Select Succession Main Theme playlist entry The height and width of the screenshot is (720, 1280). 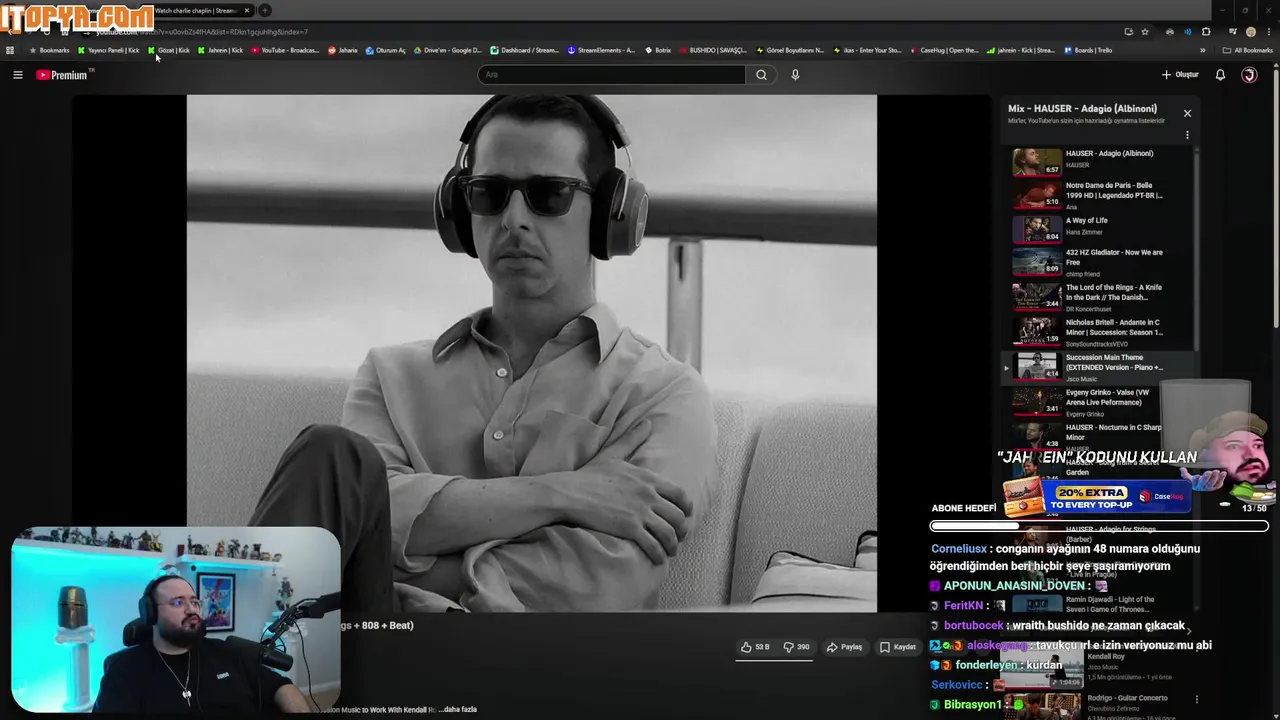click(1097, 367)
